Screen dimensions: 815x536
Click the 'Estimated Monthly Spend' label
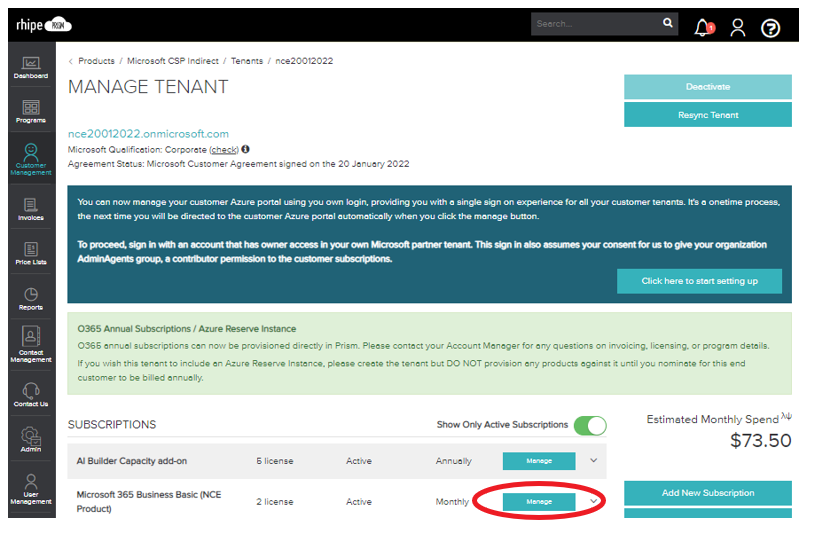click(713, 420)
